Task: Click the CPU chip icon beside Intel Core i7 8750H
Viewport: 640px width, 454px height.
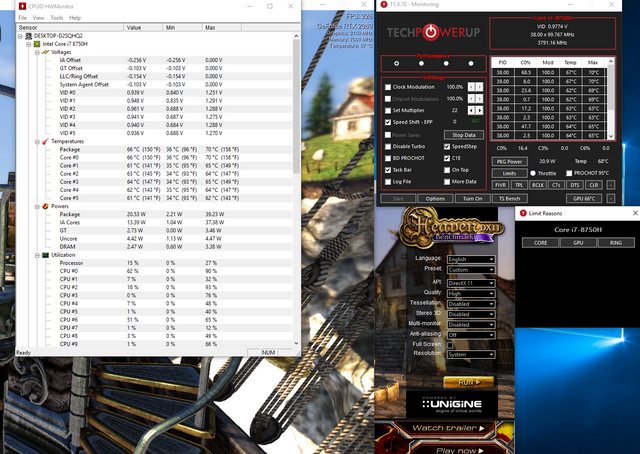Action: [x=37, y=44]
